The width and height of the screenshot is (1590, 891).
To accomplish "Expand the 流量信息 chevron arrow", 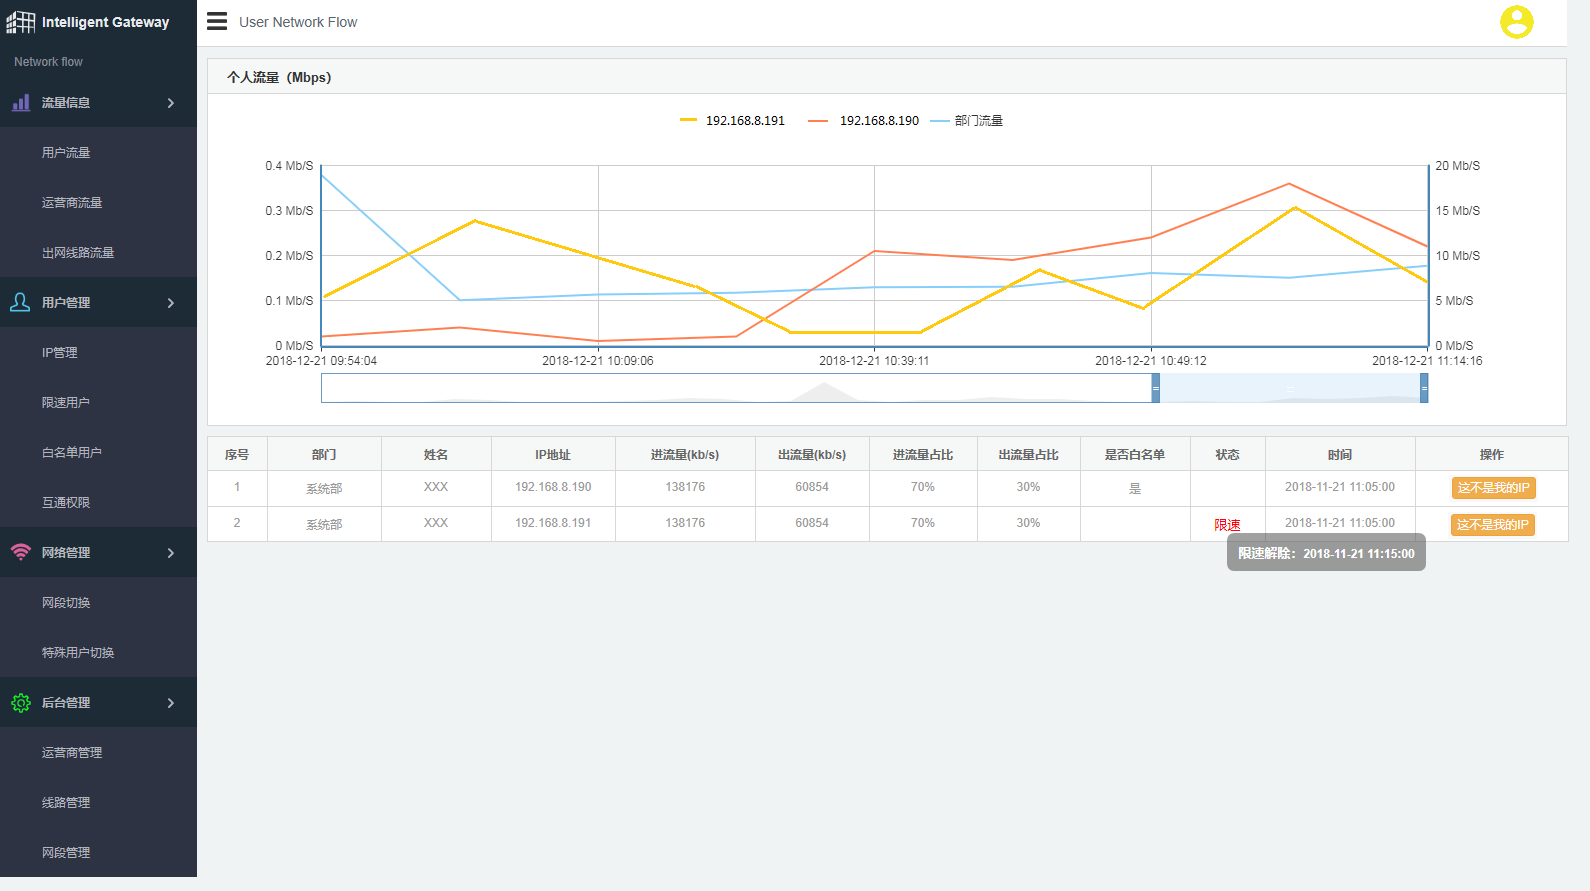I will pos(171,102).
